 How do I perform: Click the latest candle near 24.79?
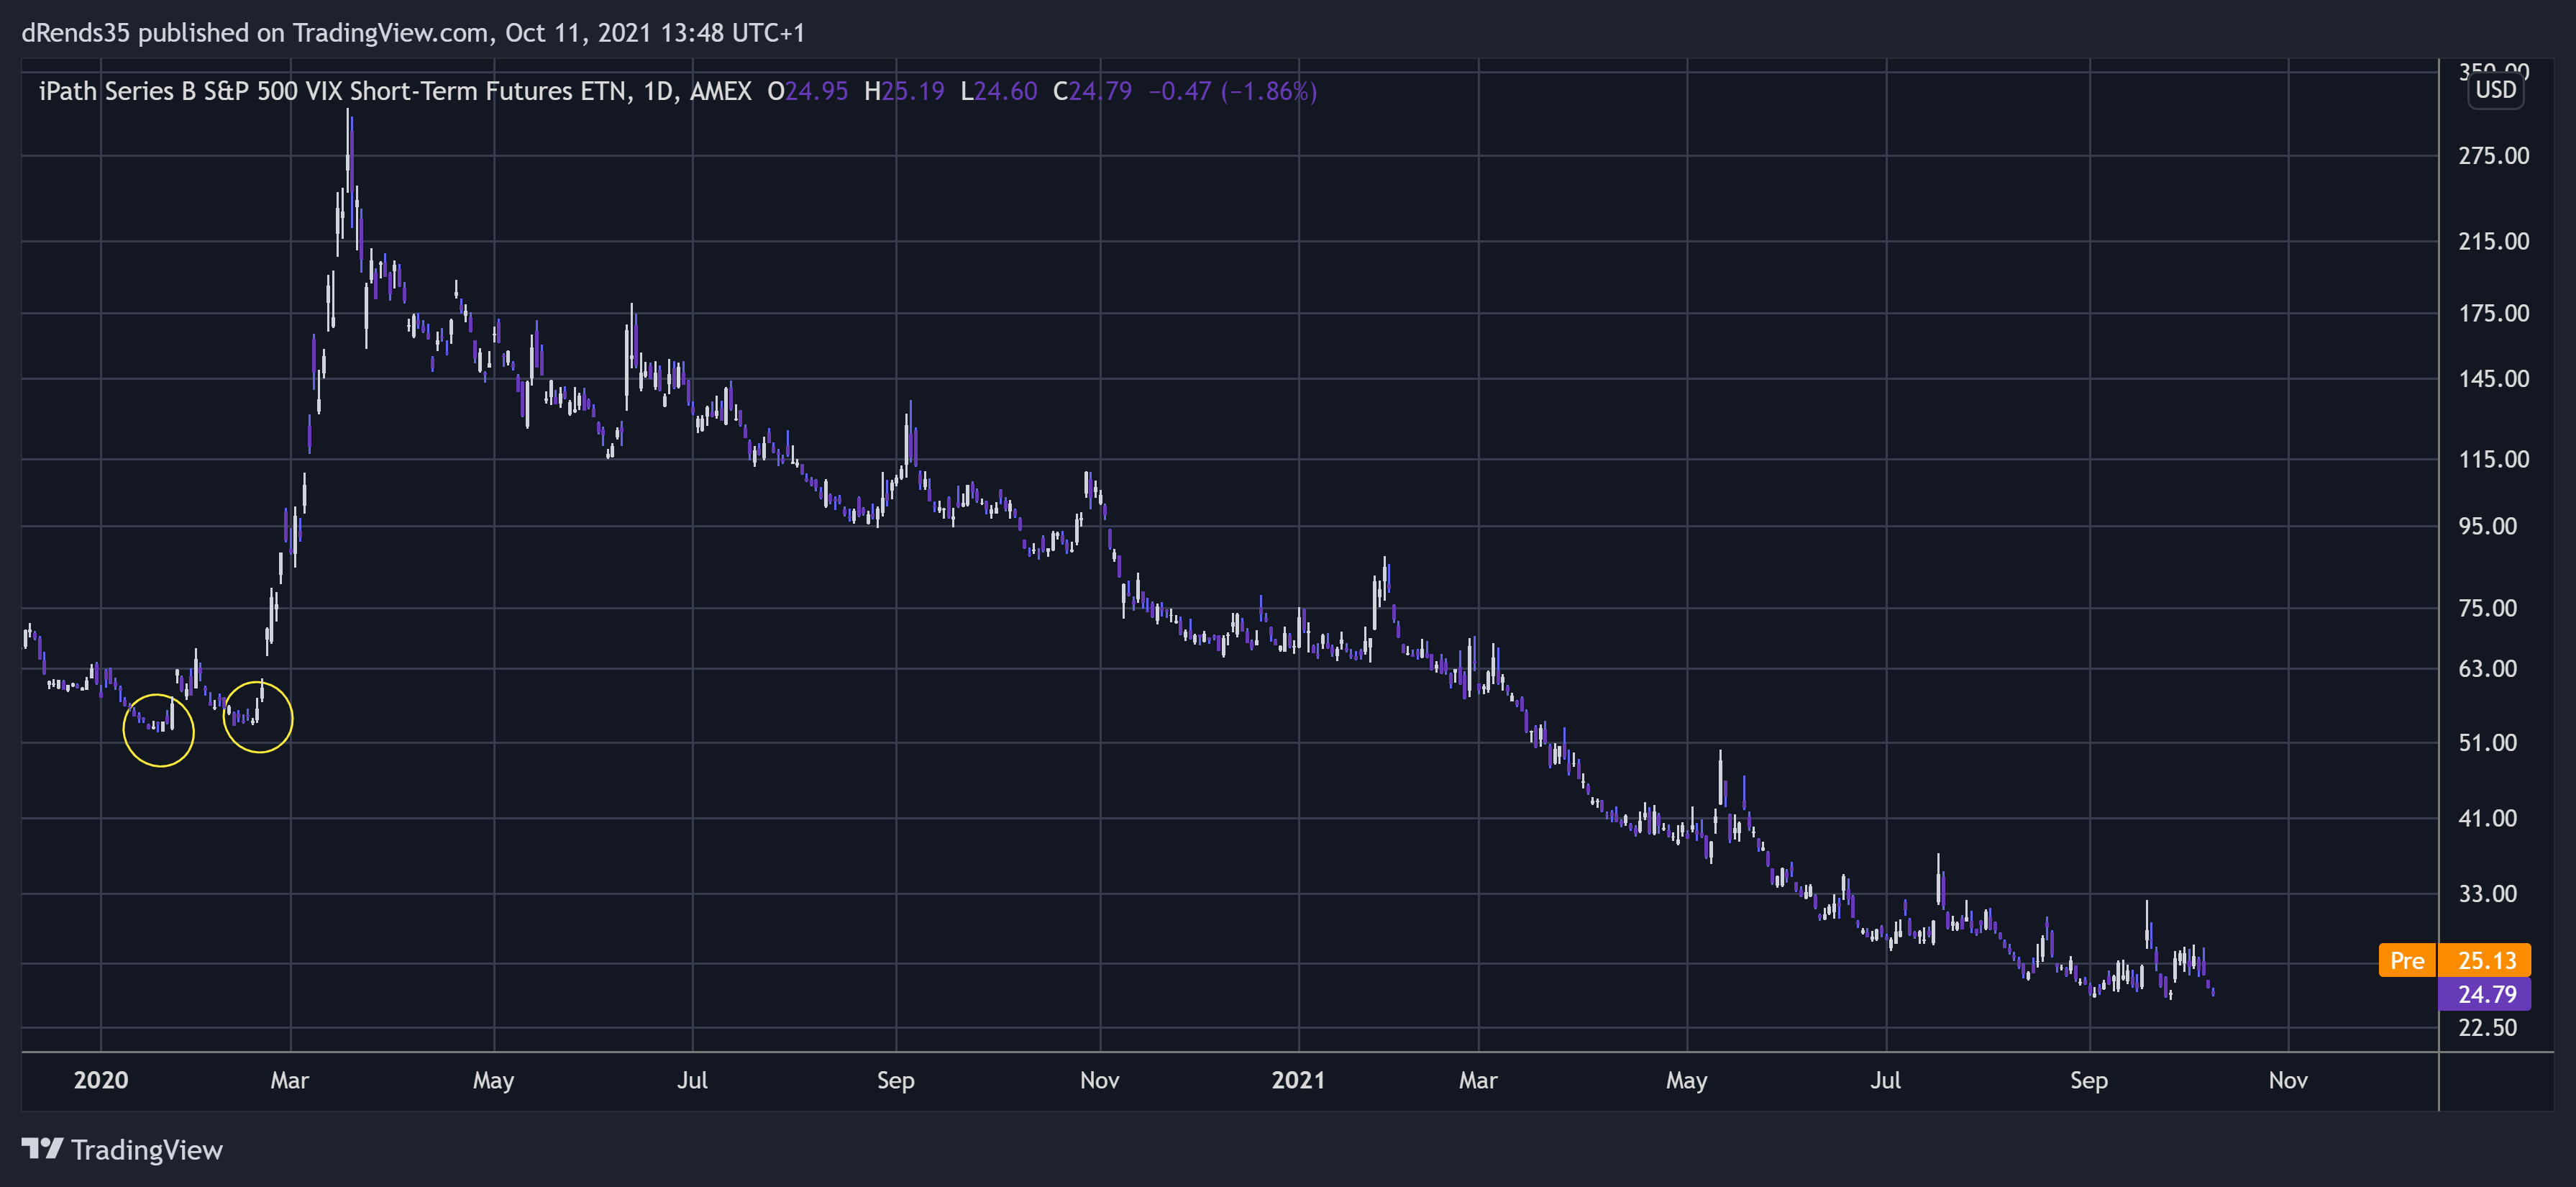(x=2213, y=992)
